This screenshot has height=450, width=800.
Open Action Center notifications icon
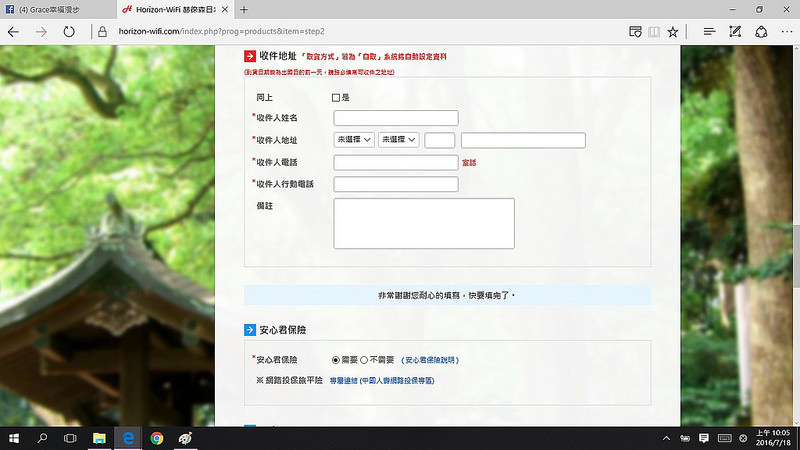pos(704,438)
